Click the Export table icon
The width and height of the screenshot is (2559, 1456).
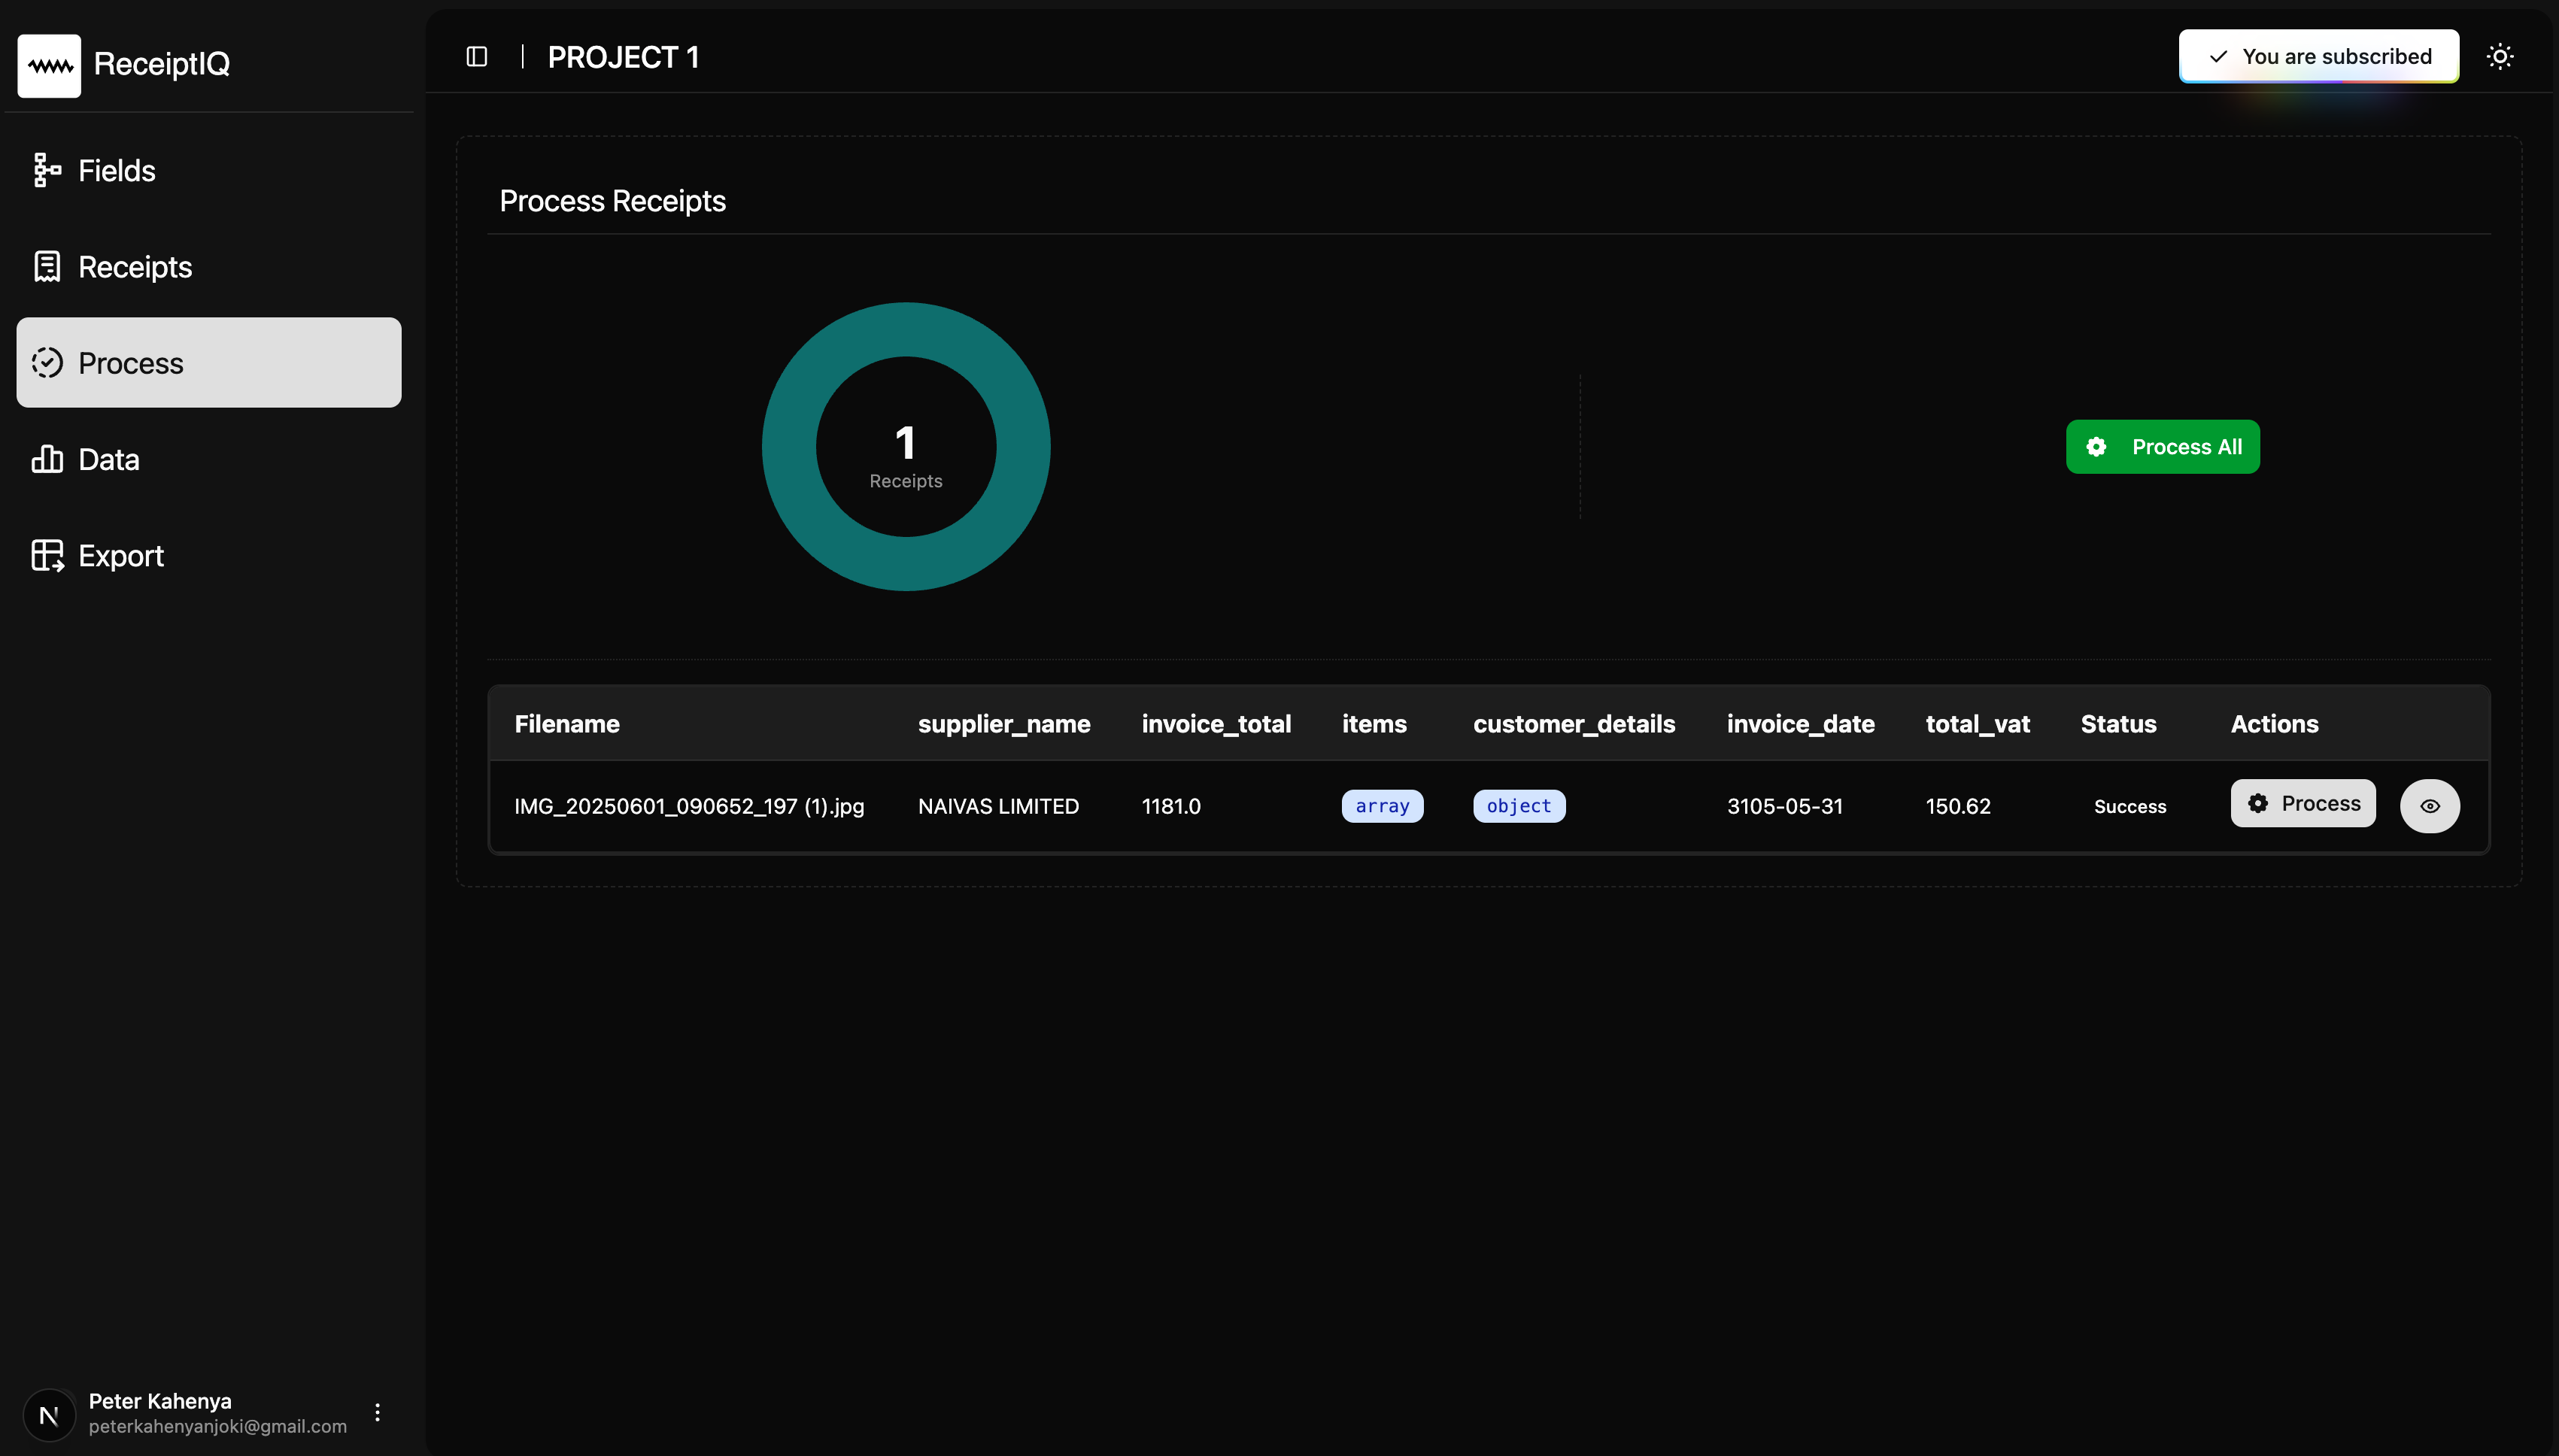(x=47, y=555)
